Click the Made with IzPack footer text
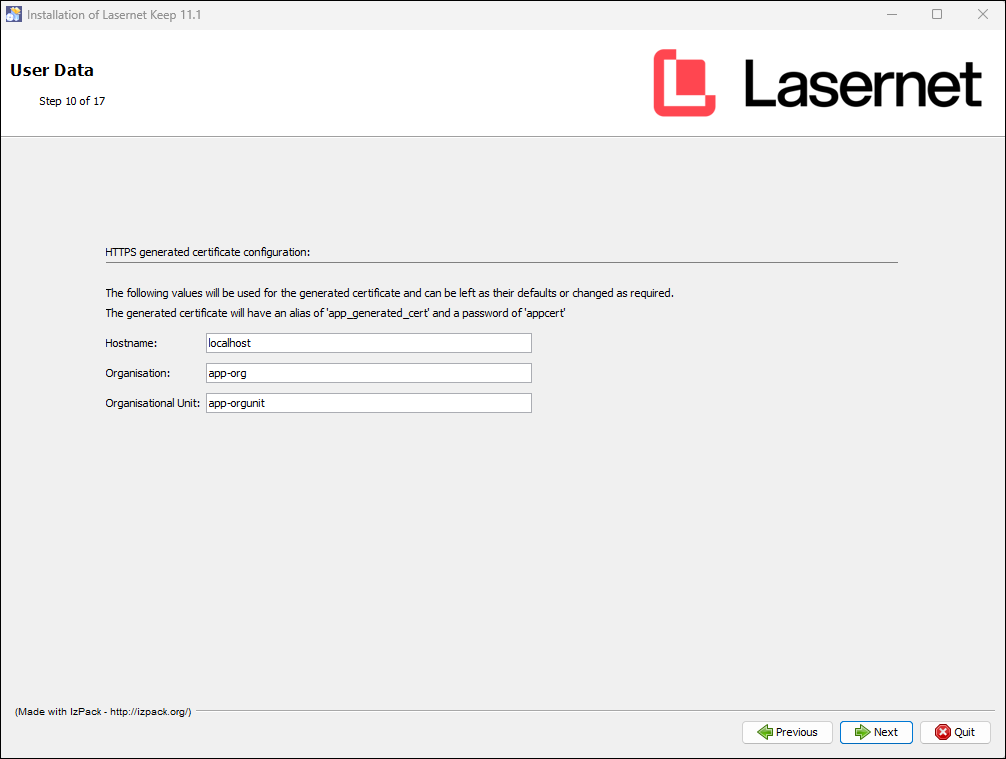The width and height of the screenshot is (1006, 759). pos(103,711)
